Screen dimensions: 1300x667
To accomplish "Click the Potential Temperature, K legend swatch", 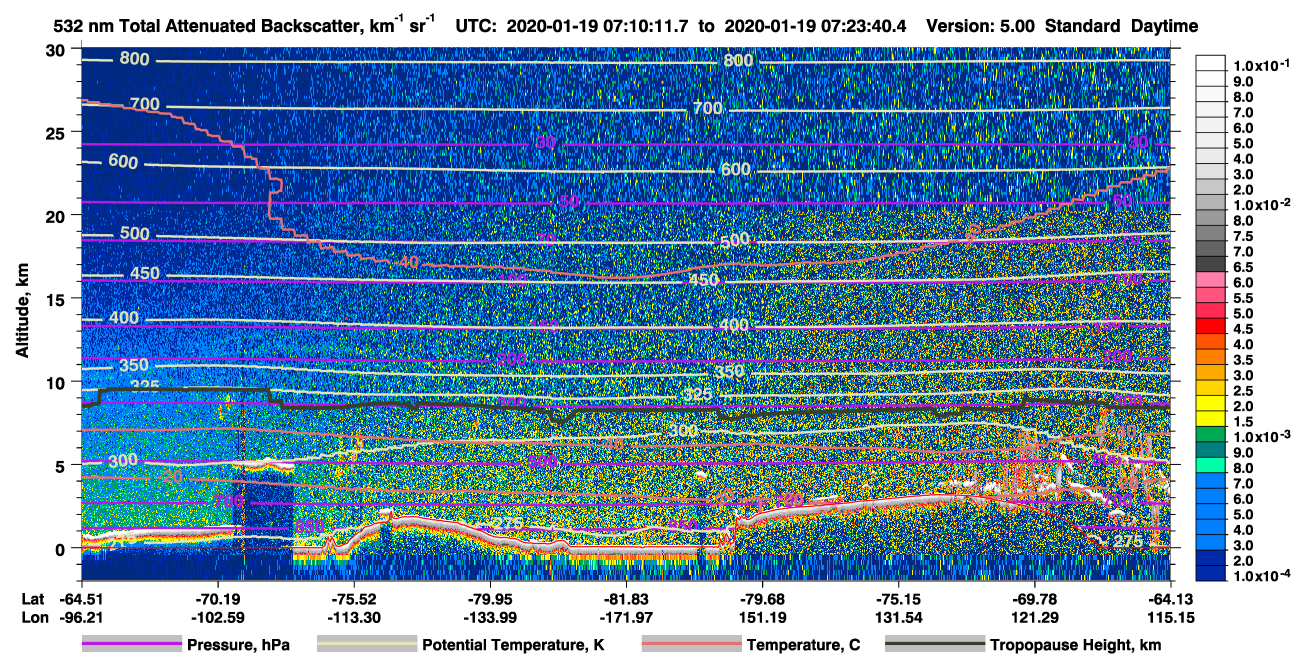I will pyautogui.click(x=366, y=645).
